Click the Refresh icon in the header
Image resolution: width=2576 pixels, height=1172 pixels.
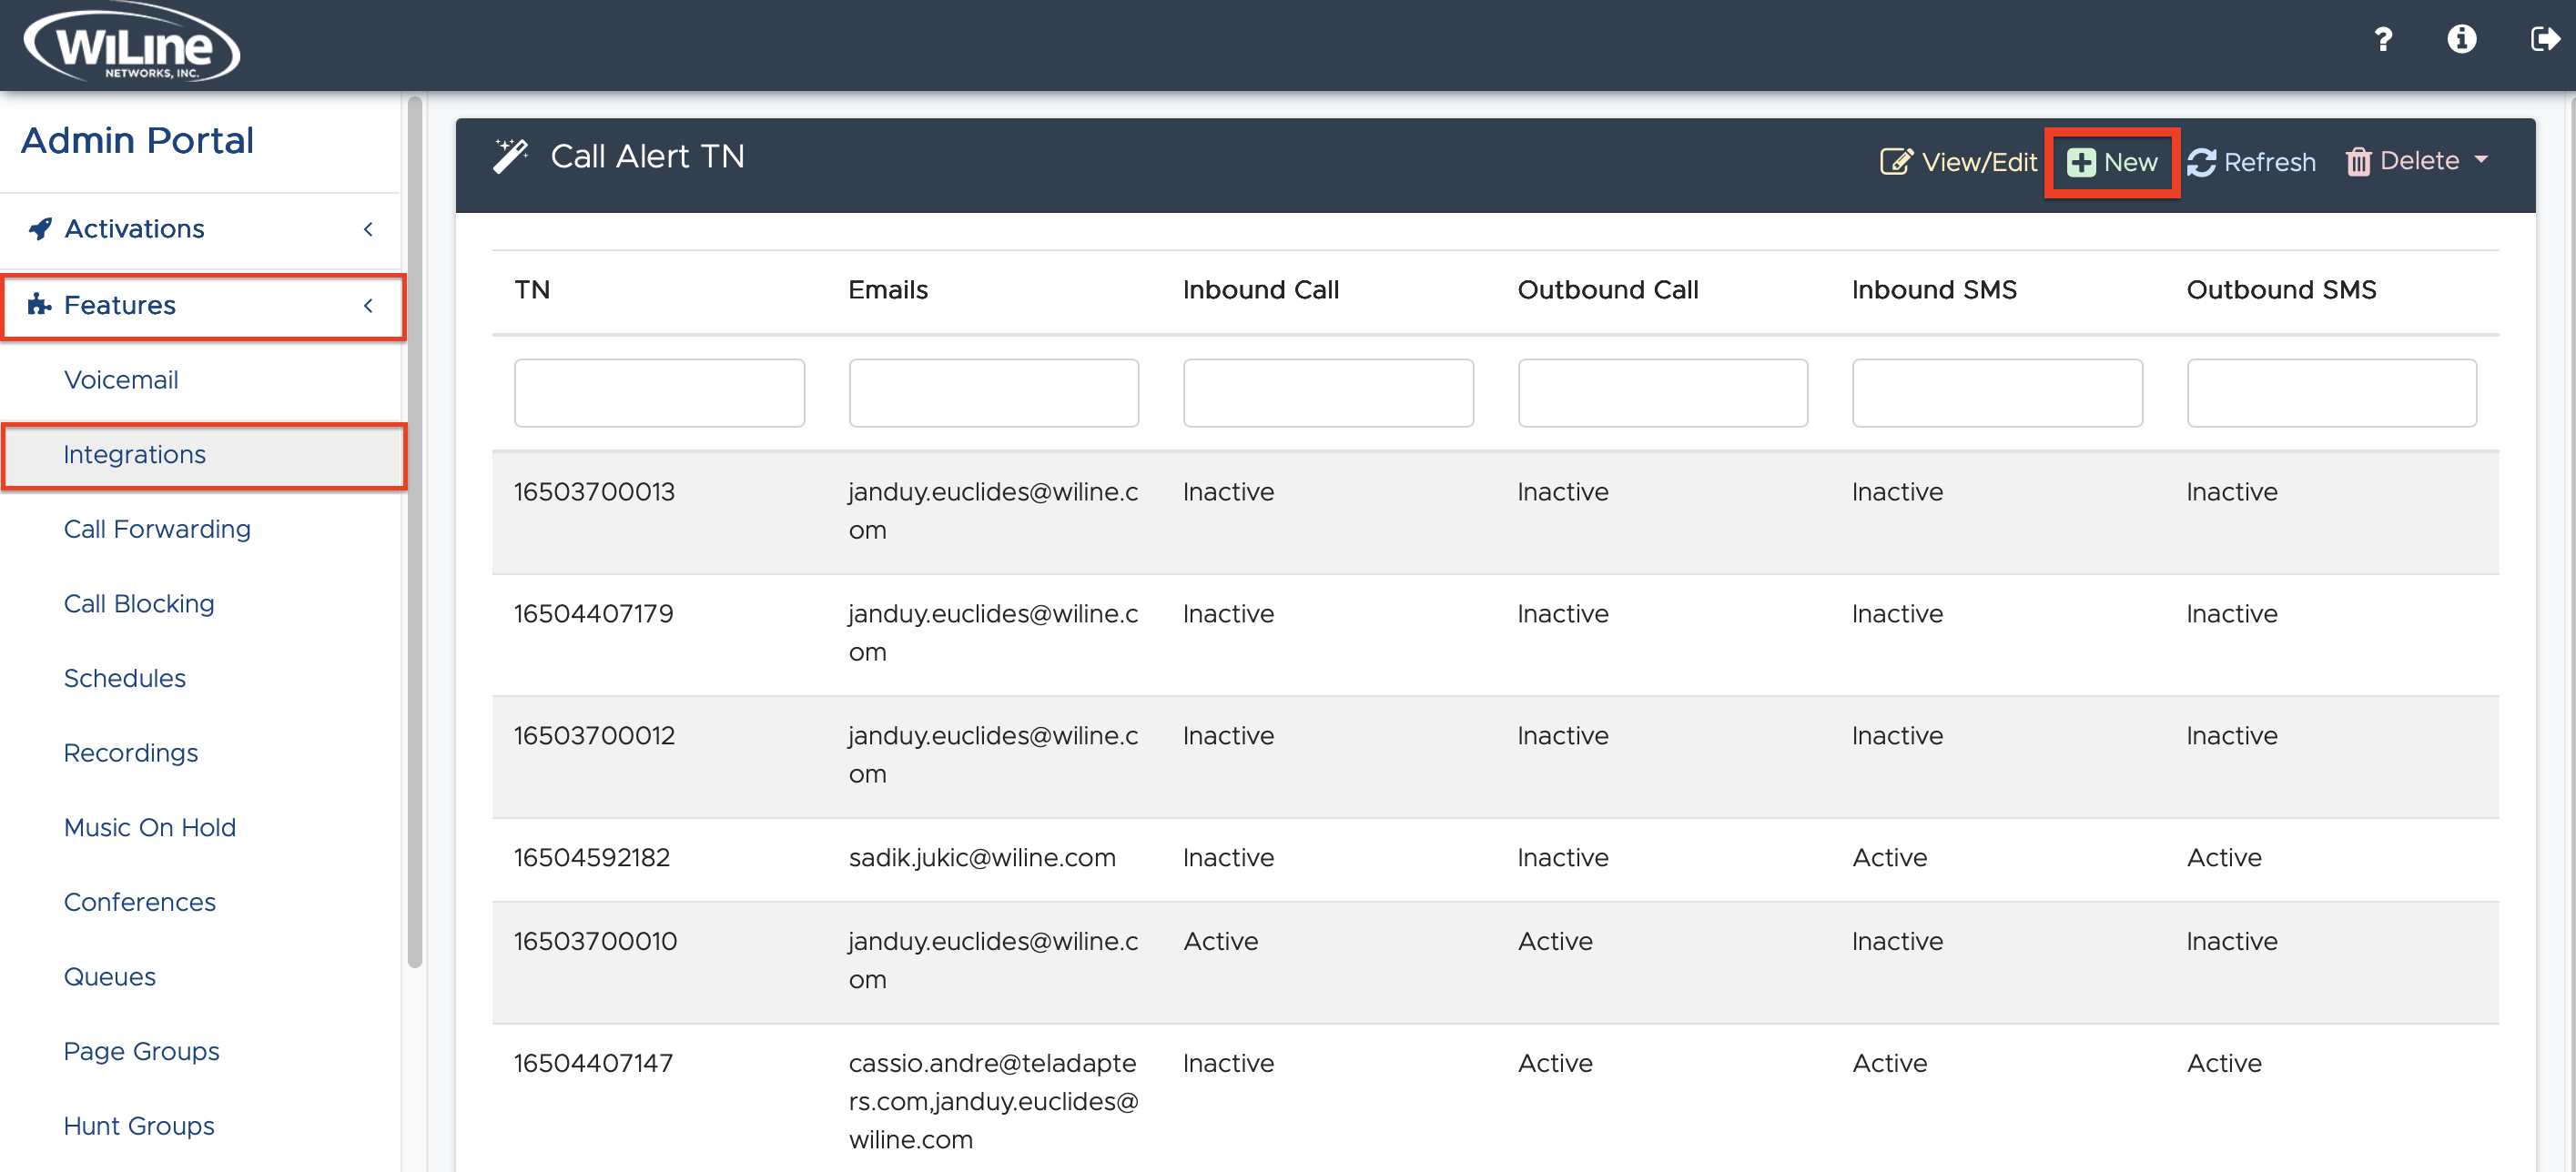coord(2252,161)
